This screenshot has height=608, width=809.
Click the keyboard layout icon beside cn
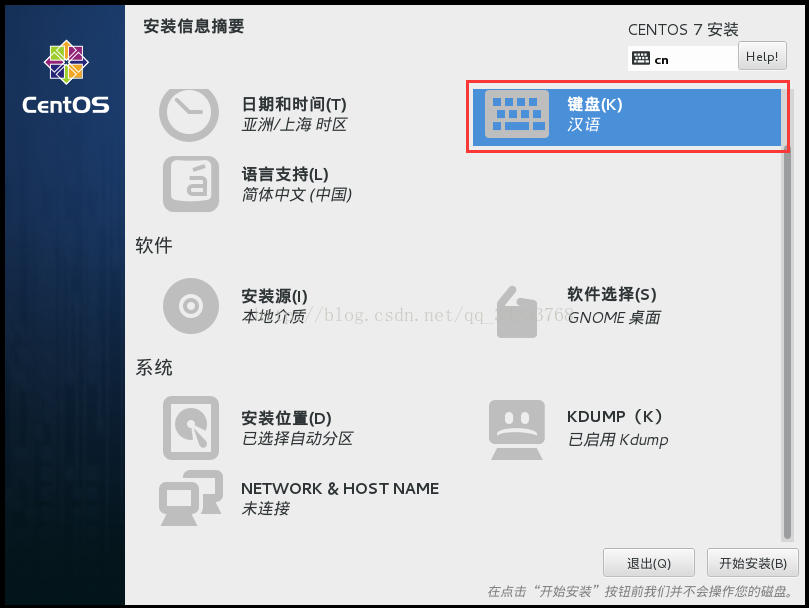(641, 58)
